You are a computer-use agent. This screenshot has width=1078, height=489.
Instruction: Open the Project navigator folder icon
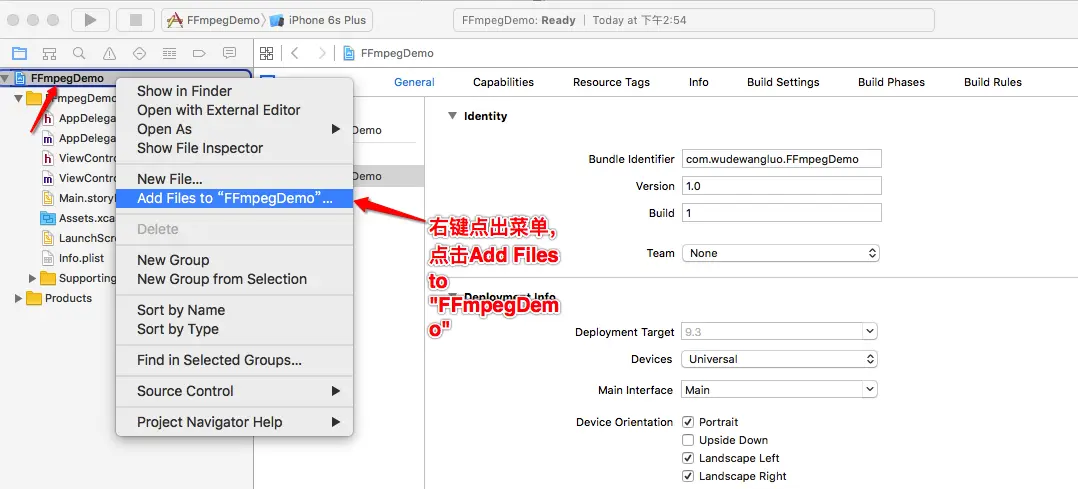(x=19, y=53)
